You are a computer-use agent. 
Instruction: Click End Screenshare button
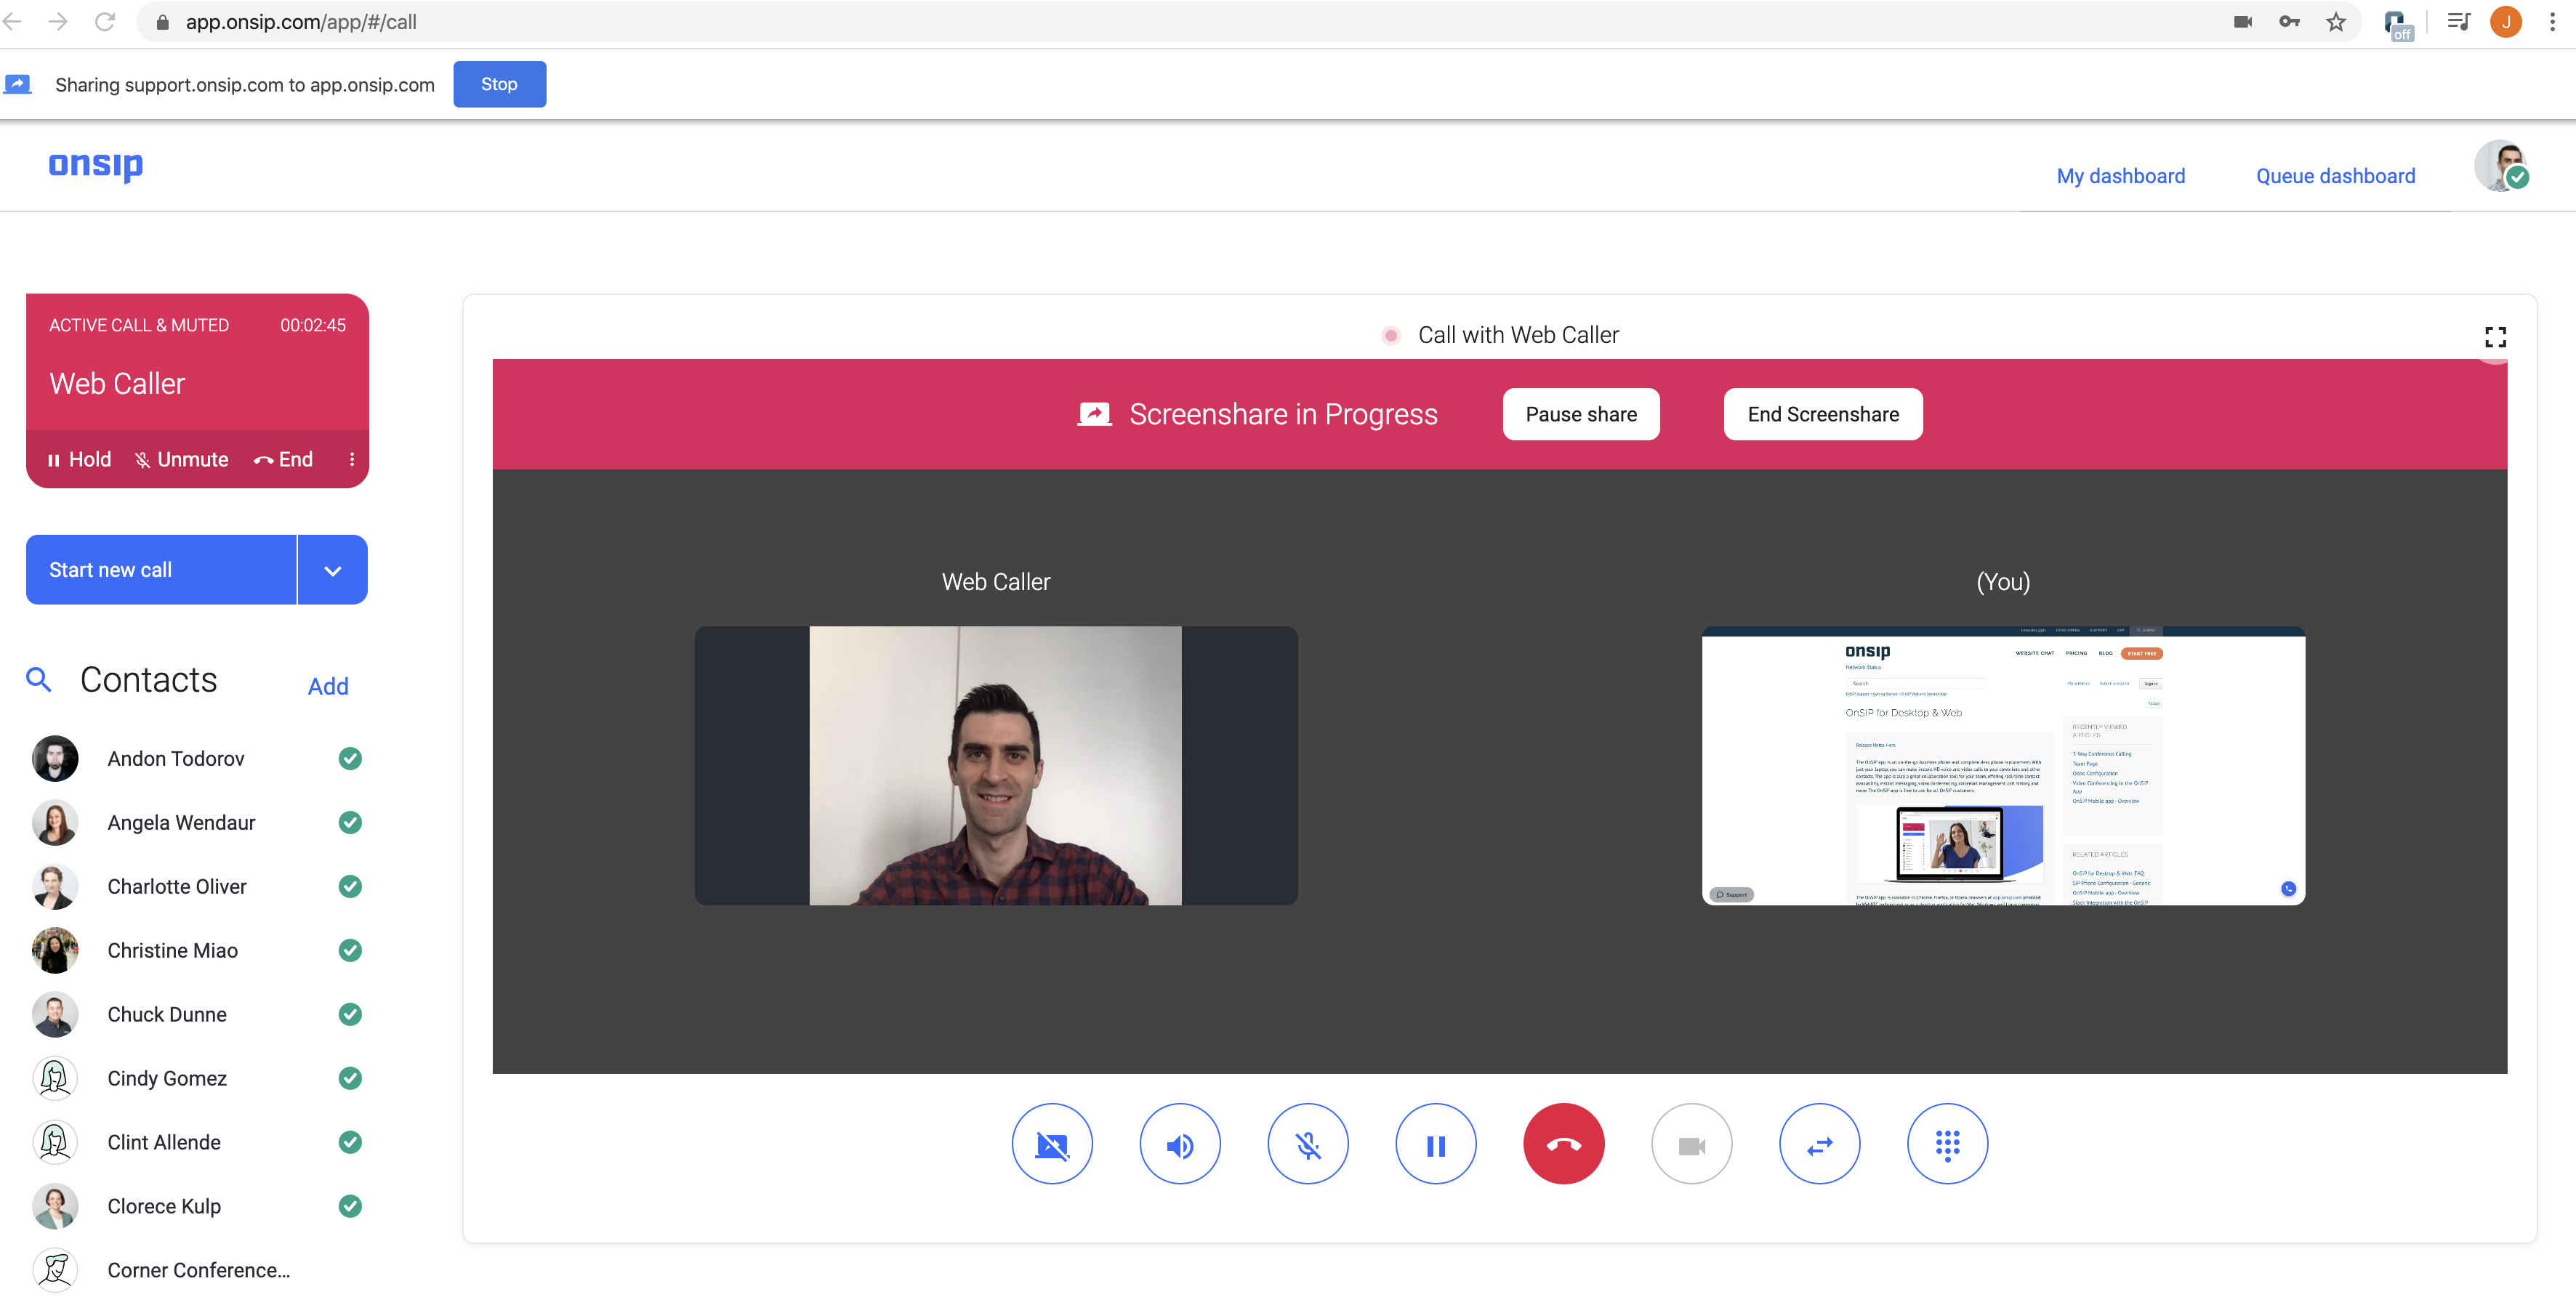(x=1822, y=414)
